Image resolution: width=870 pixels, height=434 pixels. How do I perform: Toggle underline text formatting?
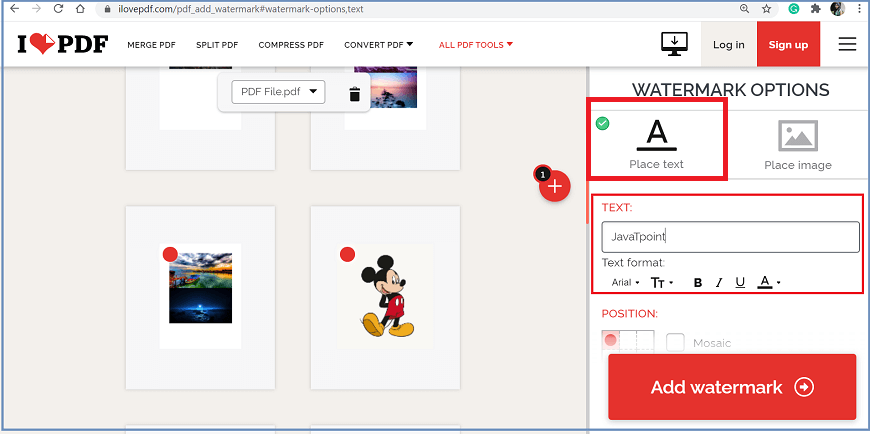point(740,282)
